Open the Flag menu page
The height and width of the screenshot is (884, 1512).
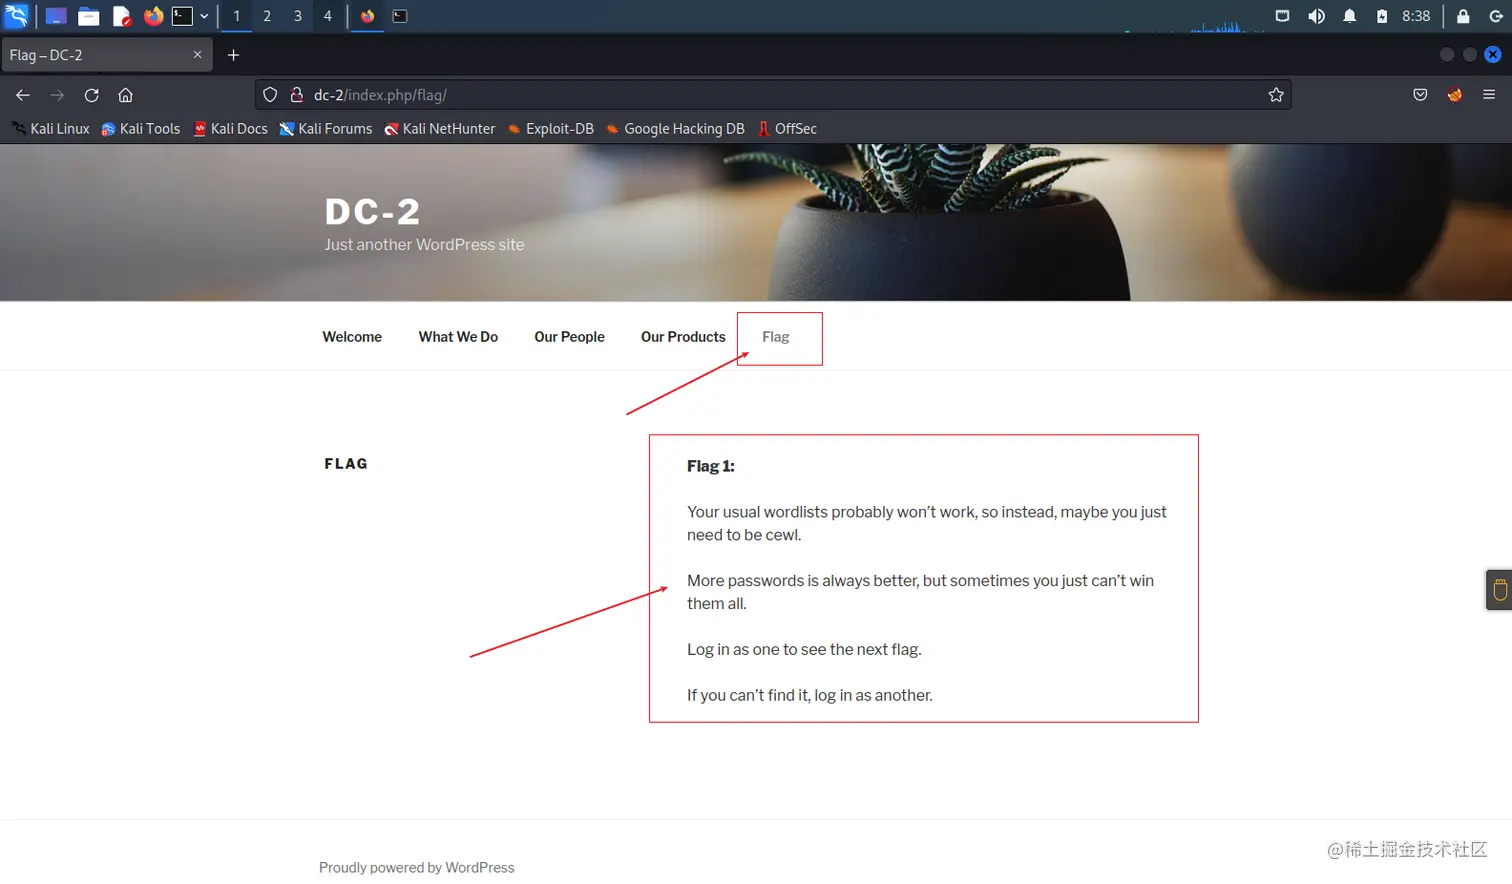click(x=776, y=337)
